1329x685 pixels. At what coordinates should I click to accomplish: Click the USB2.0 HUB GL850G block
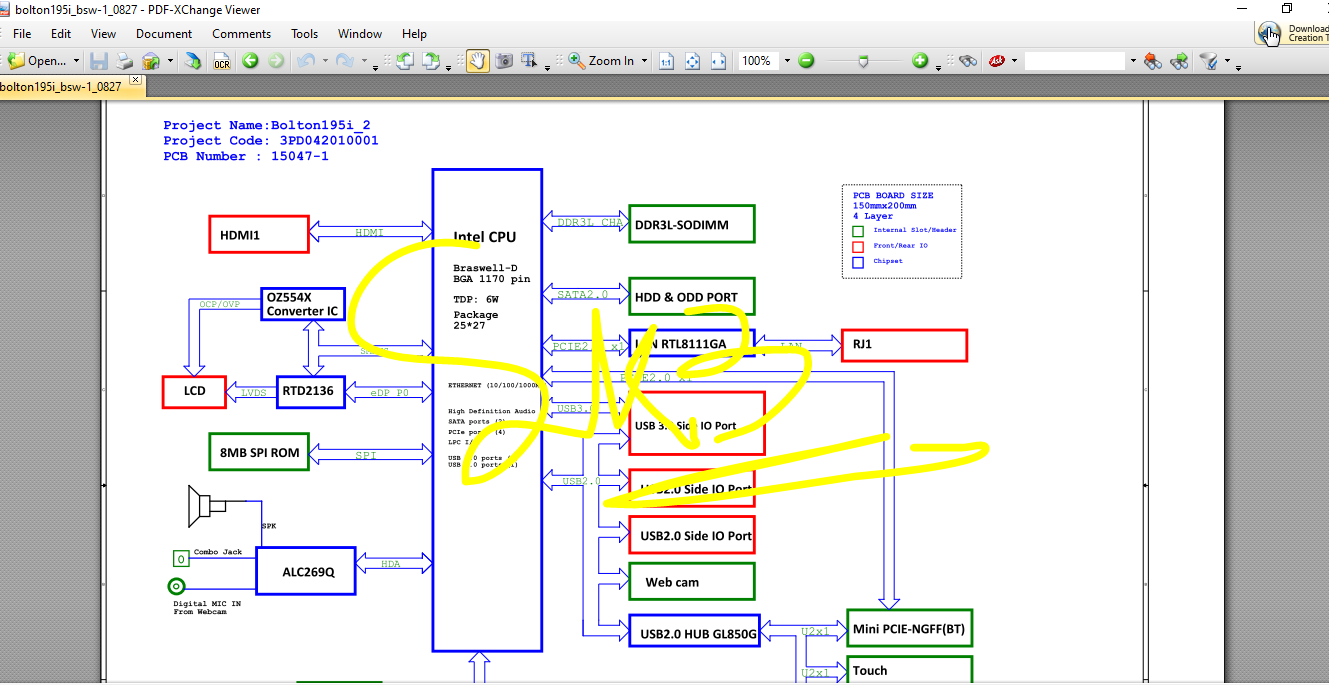point(694,633)
